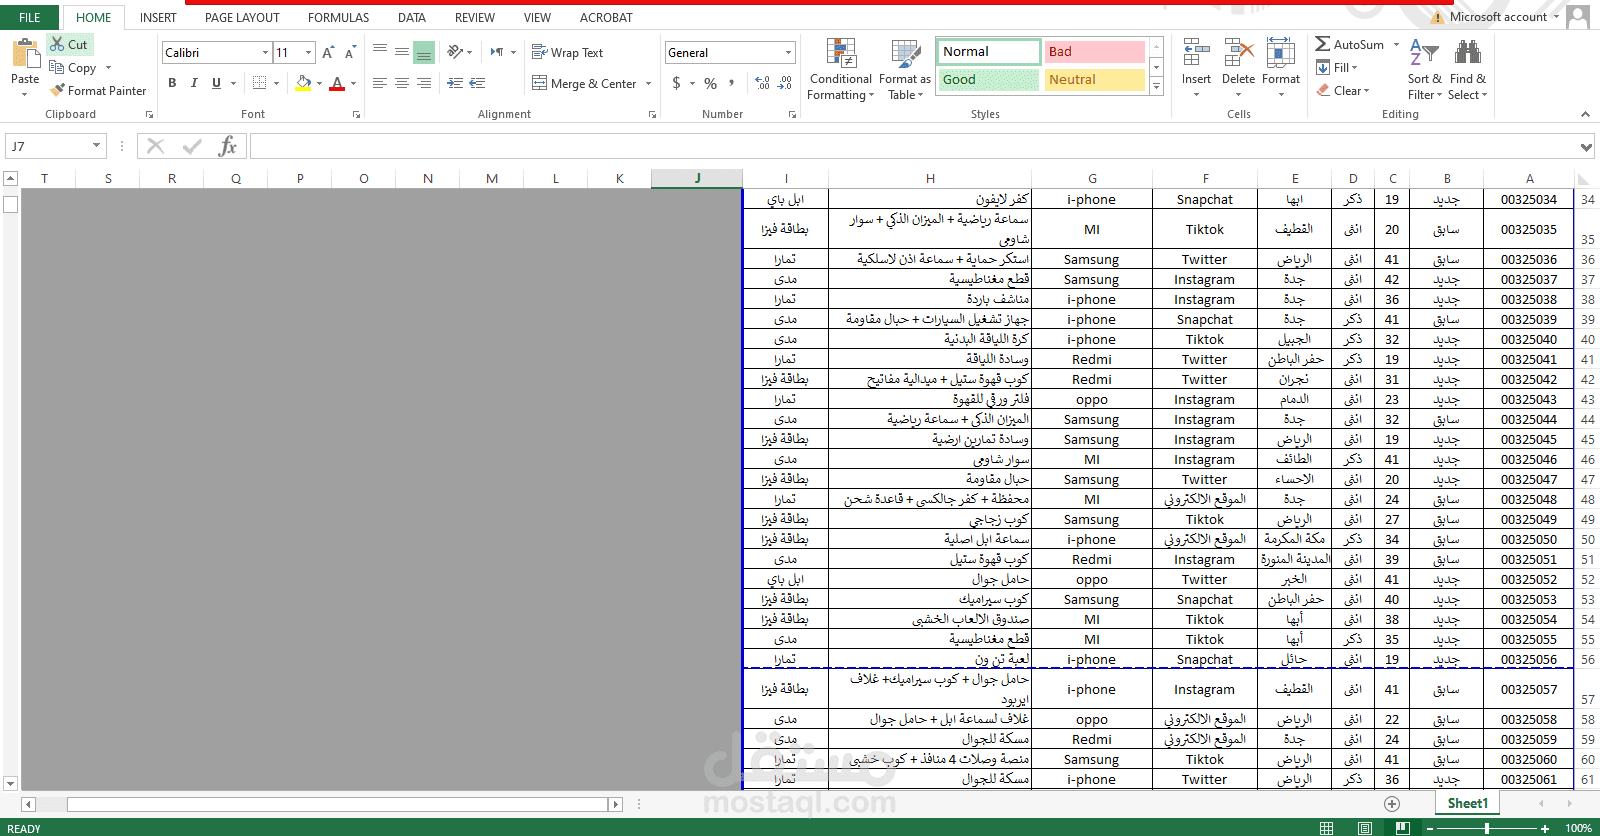Toggle Wrap Text

567,52
